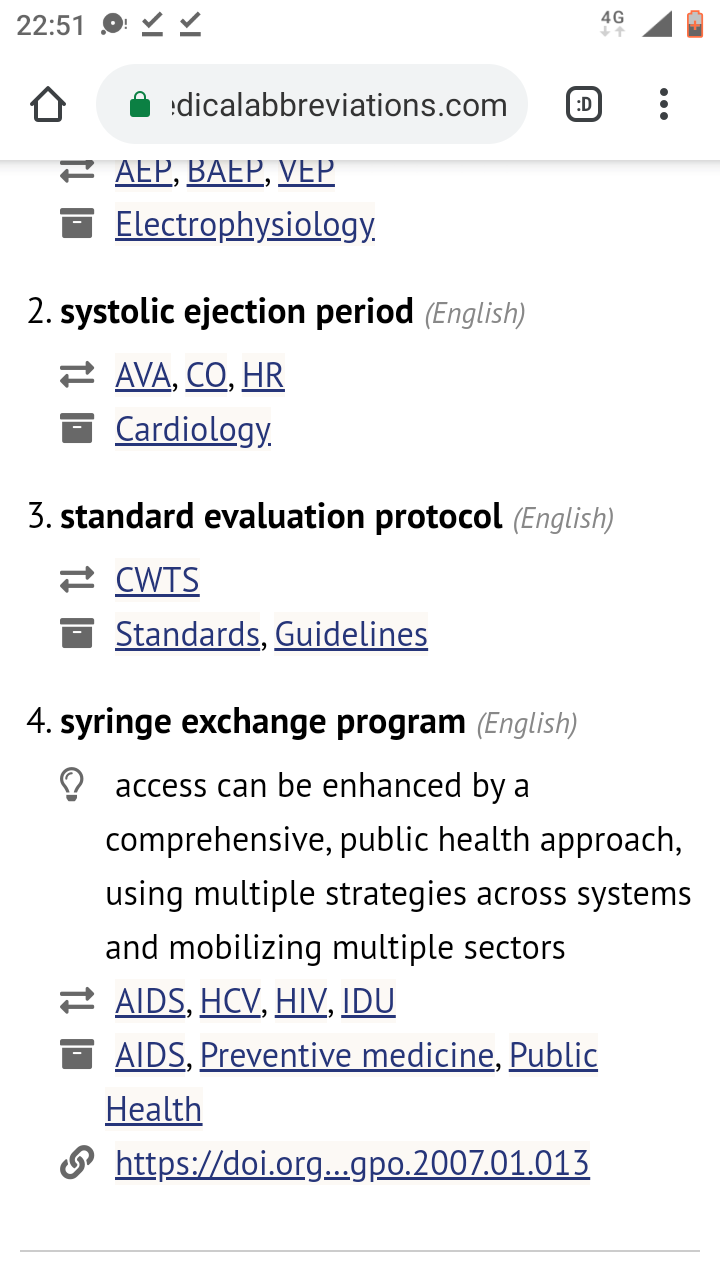Open the Cardiology category link

193,430
